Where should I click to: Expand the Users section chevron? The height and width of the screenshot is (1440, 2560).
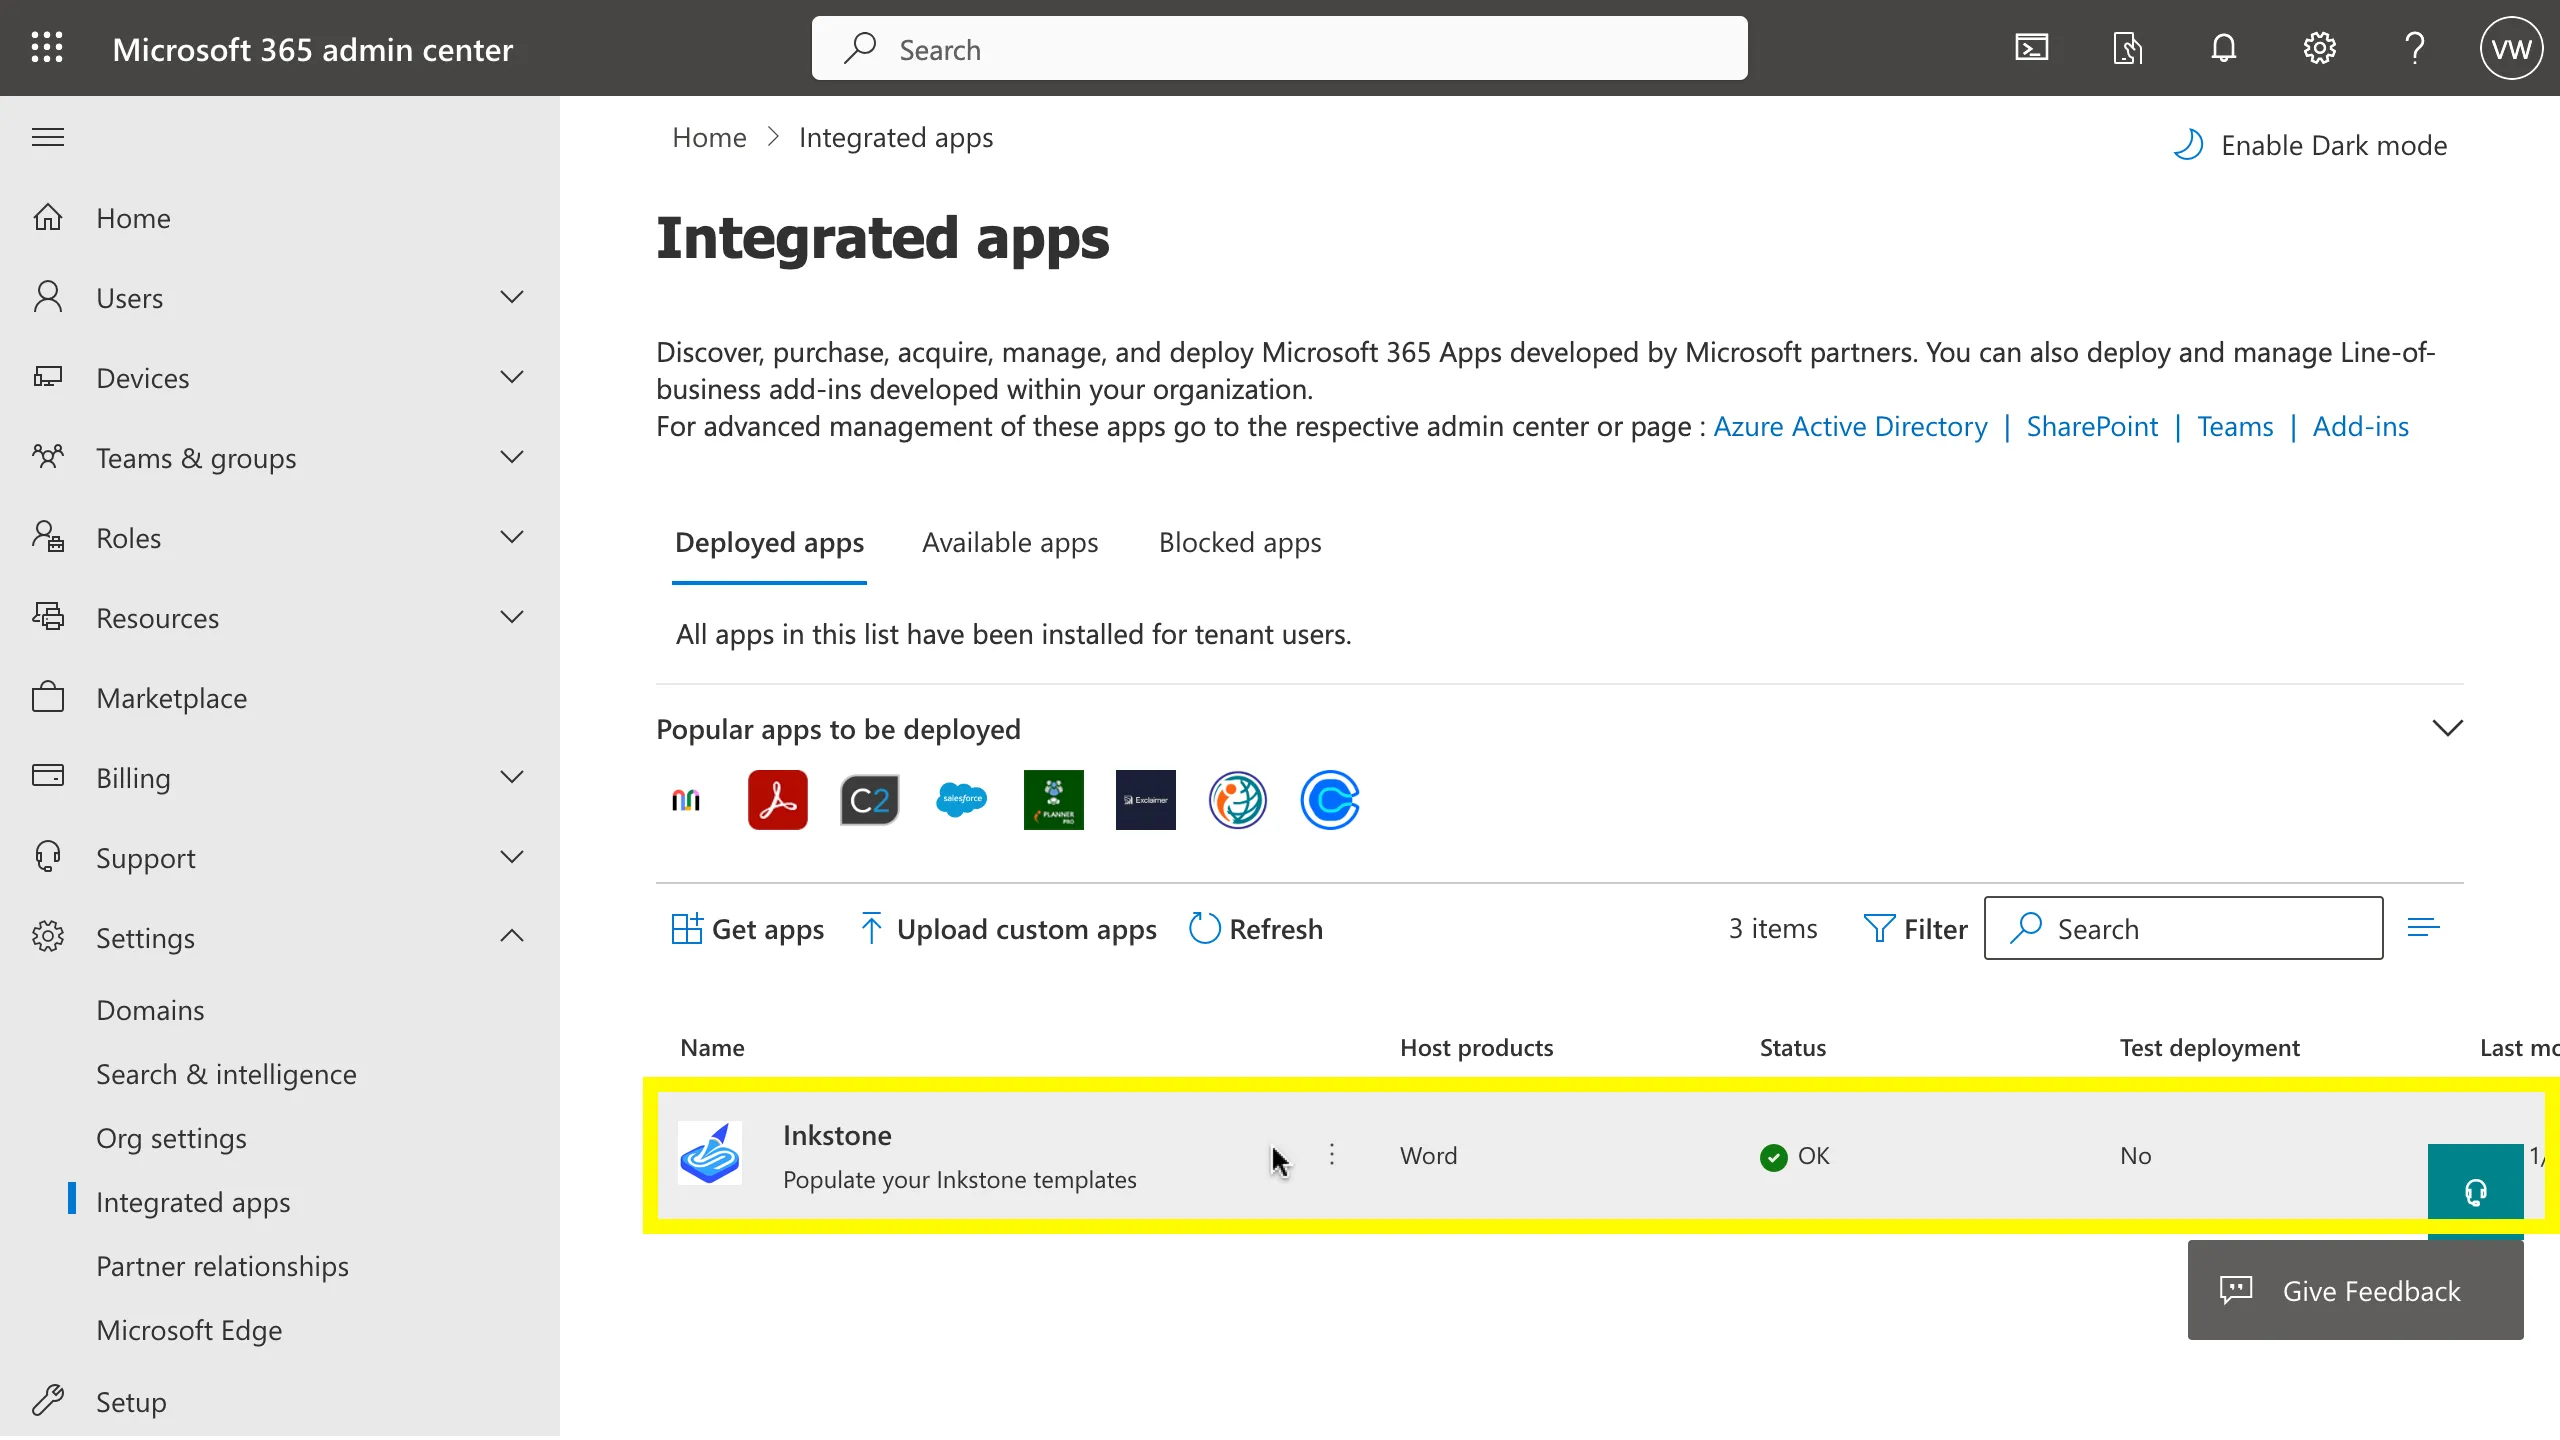coord(512,298)
